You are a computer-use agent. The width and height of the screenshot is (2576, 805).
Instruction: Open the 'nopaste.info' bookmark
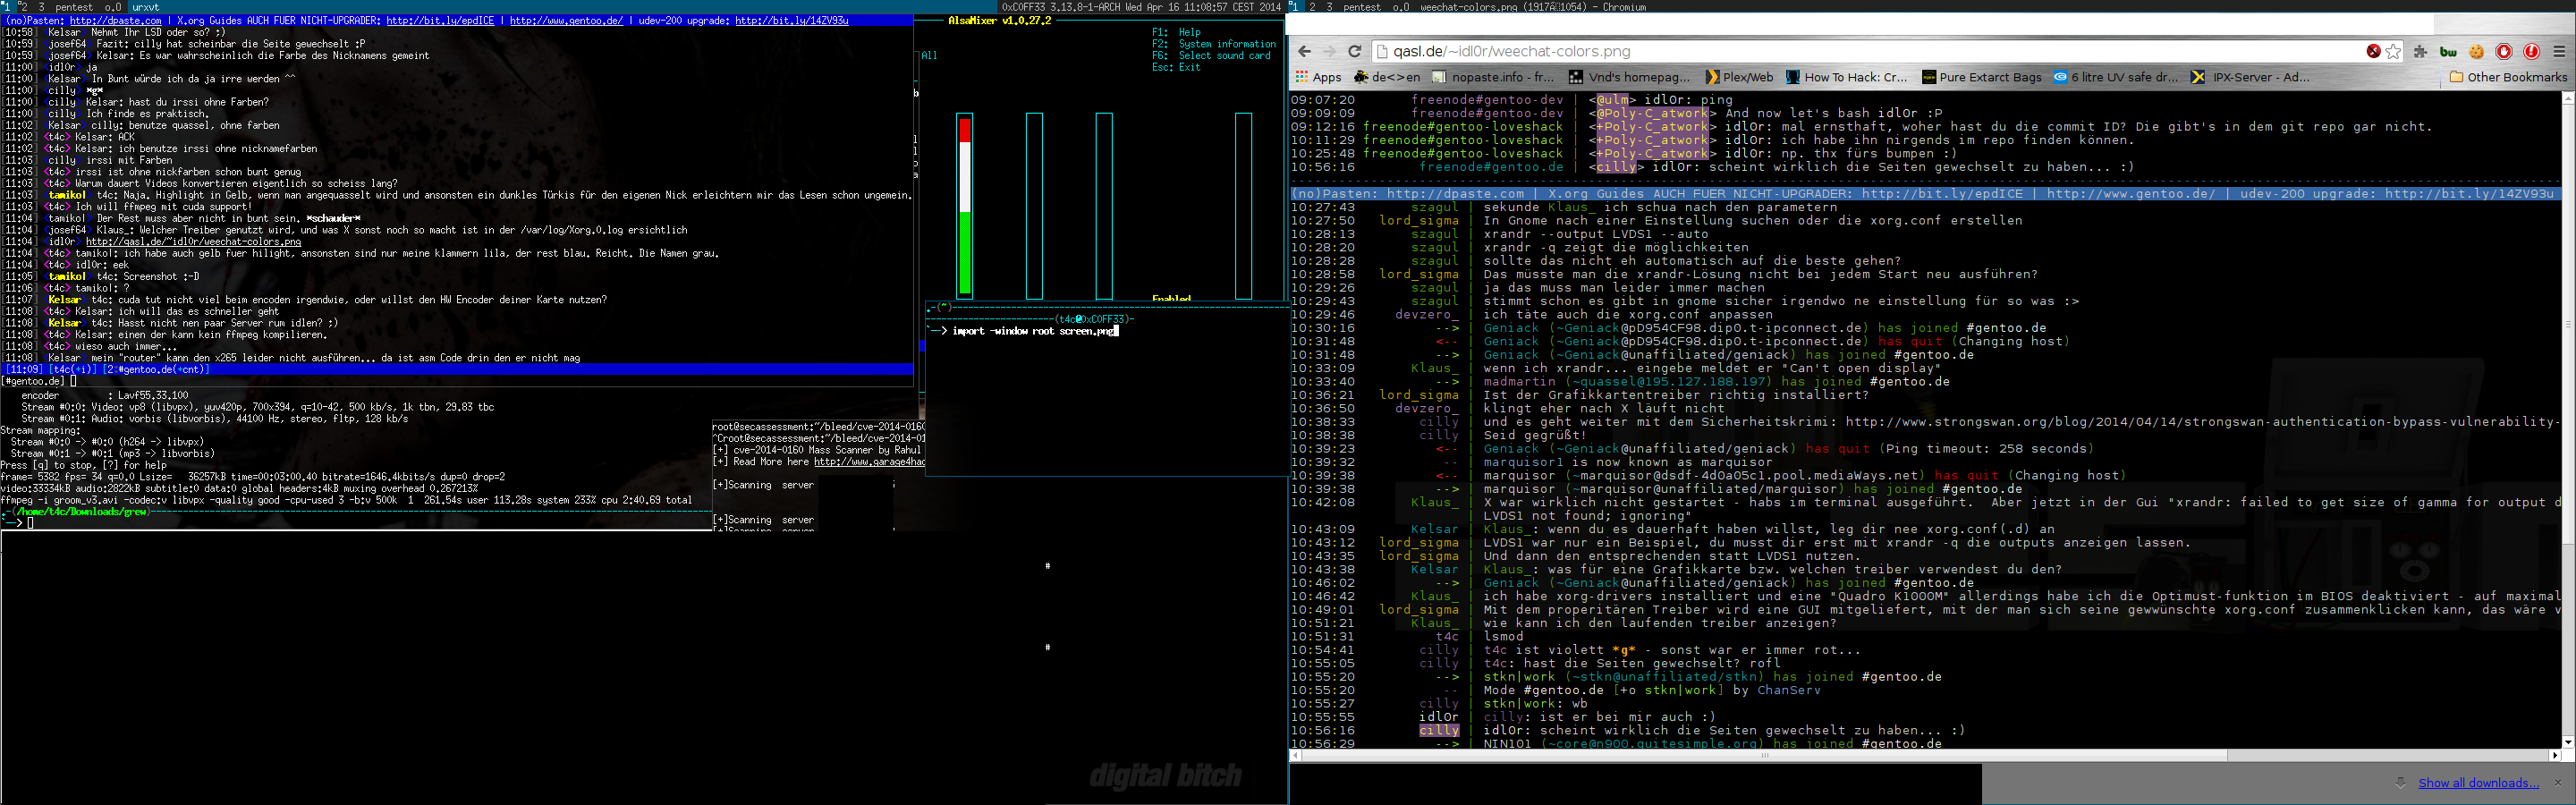pyautogui.click(x=1493, y=77)
